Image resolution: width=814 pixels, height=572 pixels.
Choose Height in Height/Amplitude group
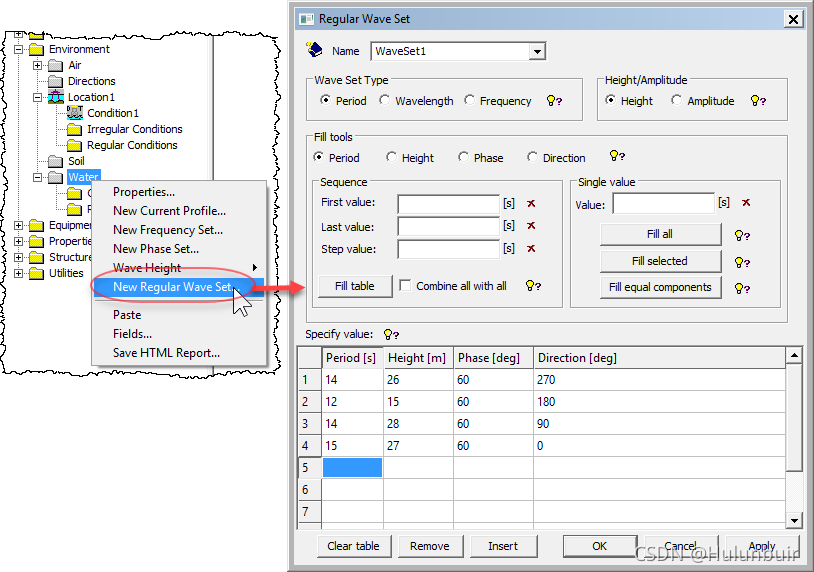pos(610,100)
